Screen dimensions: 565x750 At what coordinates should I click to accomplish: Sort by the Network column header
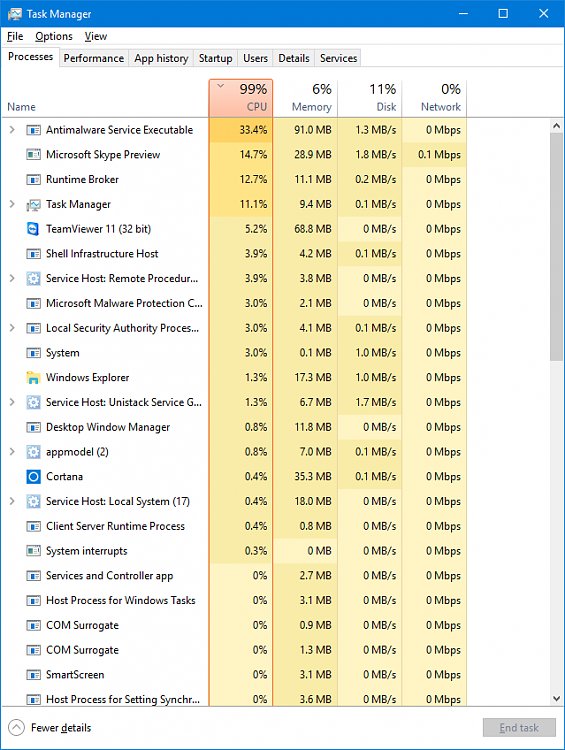coord(434,98)
